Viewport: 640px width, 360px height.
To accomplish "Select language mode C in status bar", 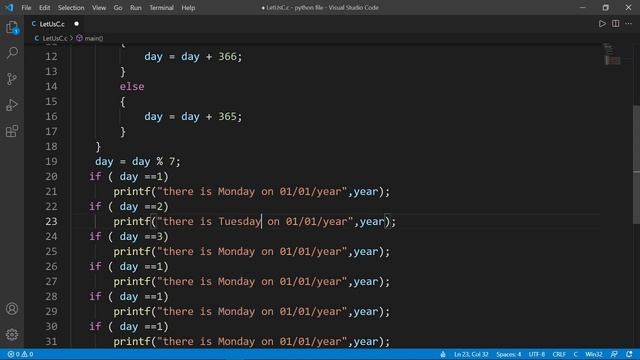I will 576,354.
